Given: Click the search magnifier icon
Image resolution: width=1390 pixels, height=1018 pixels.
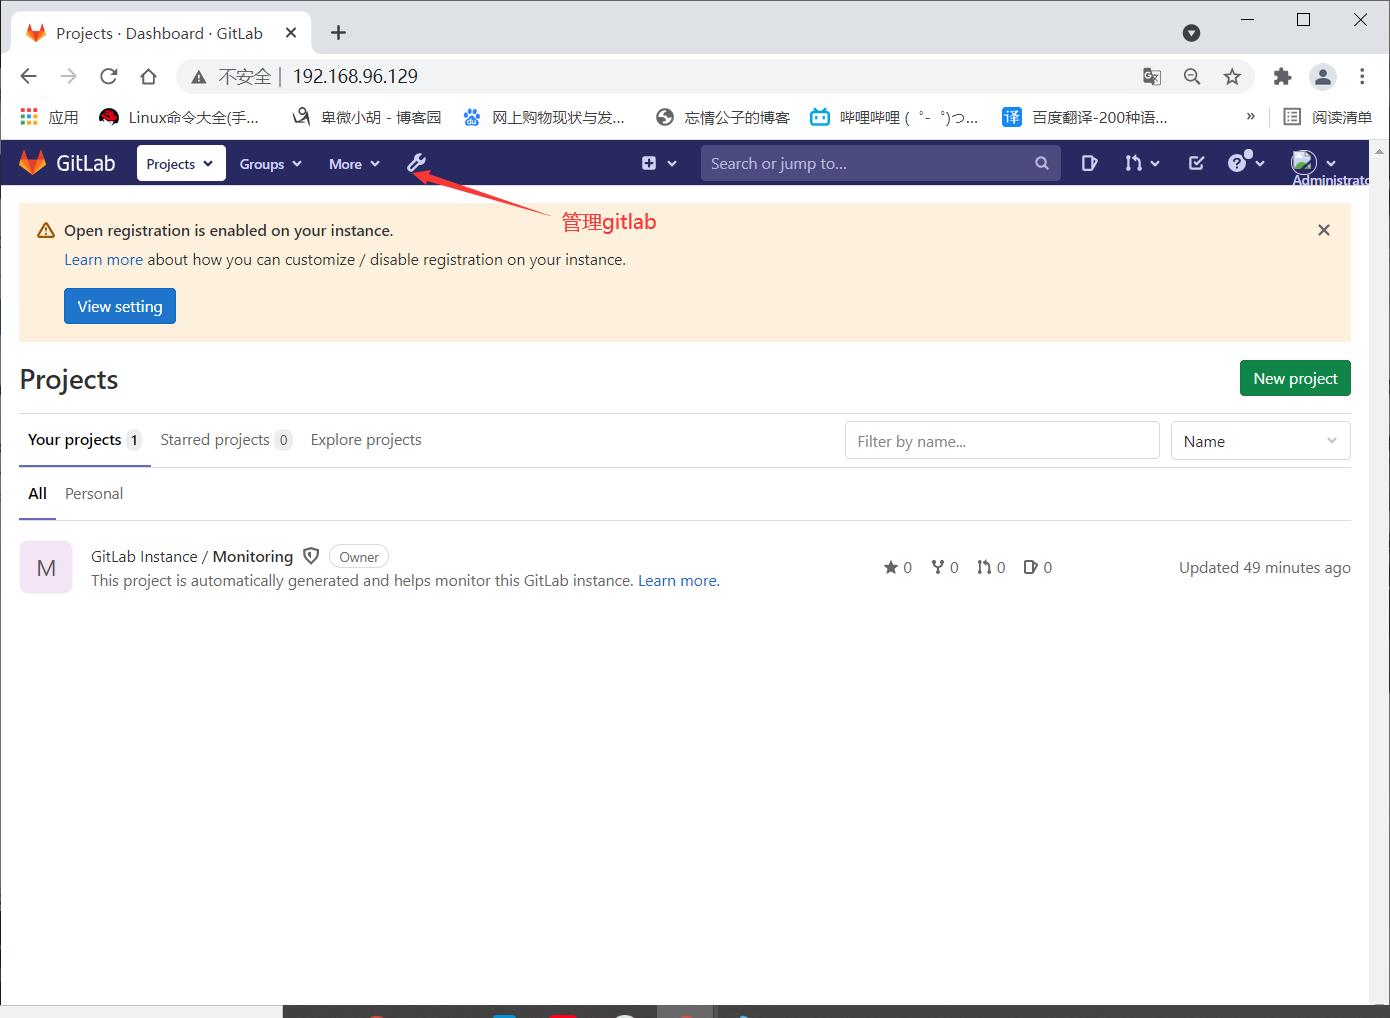Looking at the screenshot, I should pos(1041,163).
